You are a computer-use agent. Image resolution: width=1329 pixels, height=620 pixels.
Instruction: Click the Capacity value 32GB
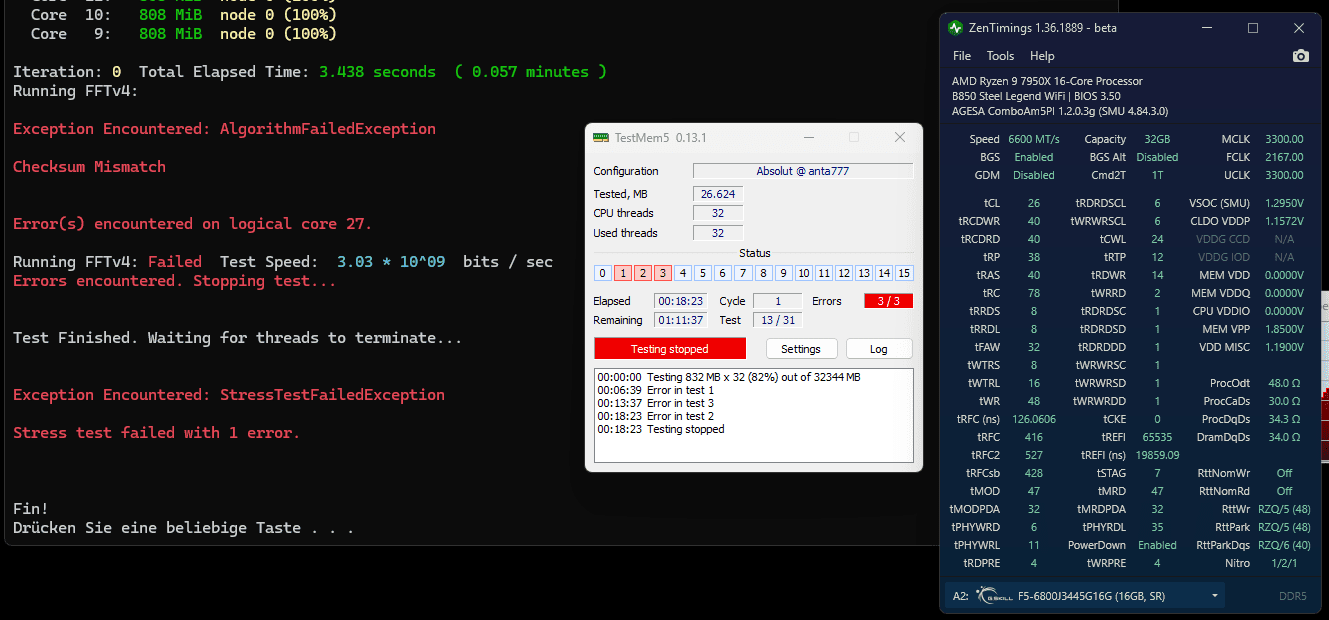pyautogui.click(x=1157, y=139)
